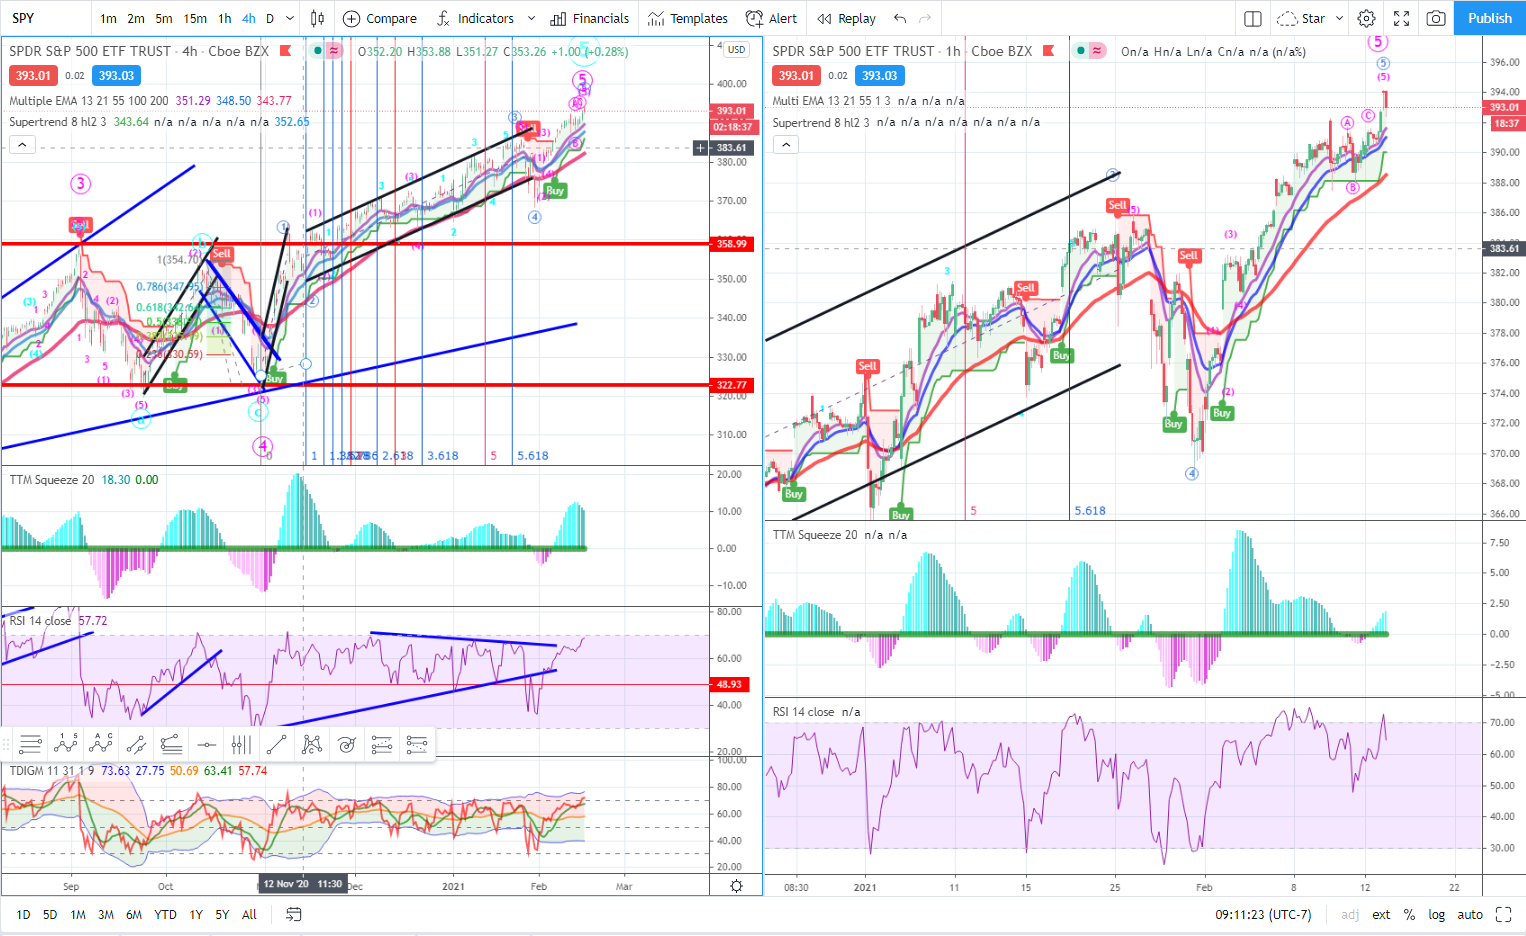Screen dimensions: 1526x936
Task: Click the Multiple EMA indicator legend
Action: coord(150,100)
